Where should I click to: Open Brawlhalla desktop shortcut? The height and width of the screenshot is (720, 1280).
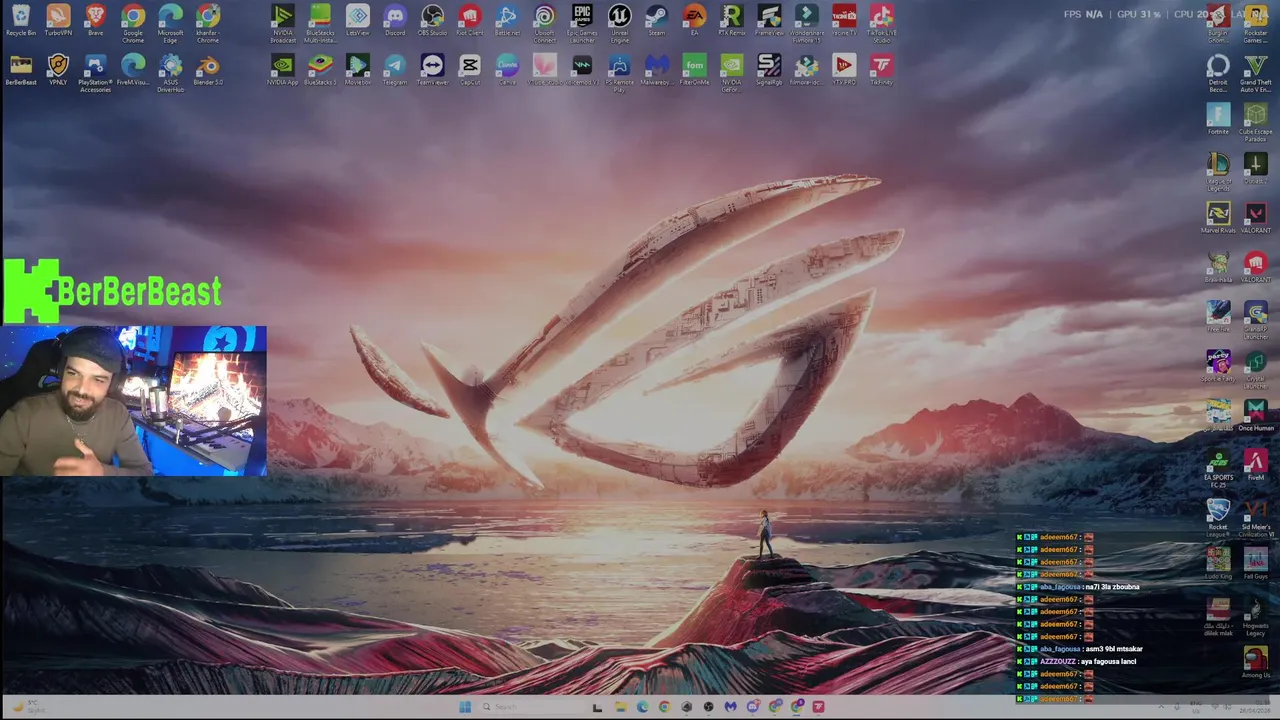[1218, 266]
